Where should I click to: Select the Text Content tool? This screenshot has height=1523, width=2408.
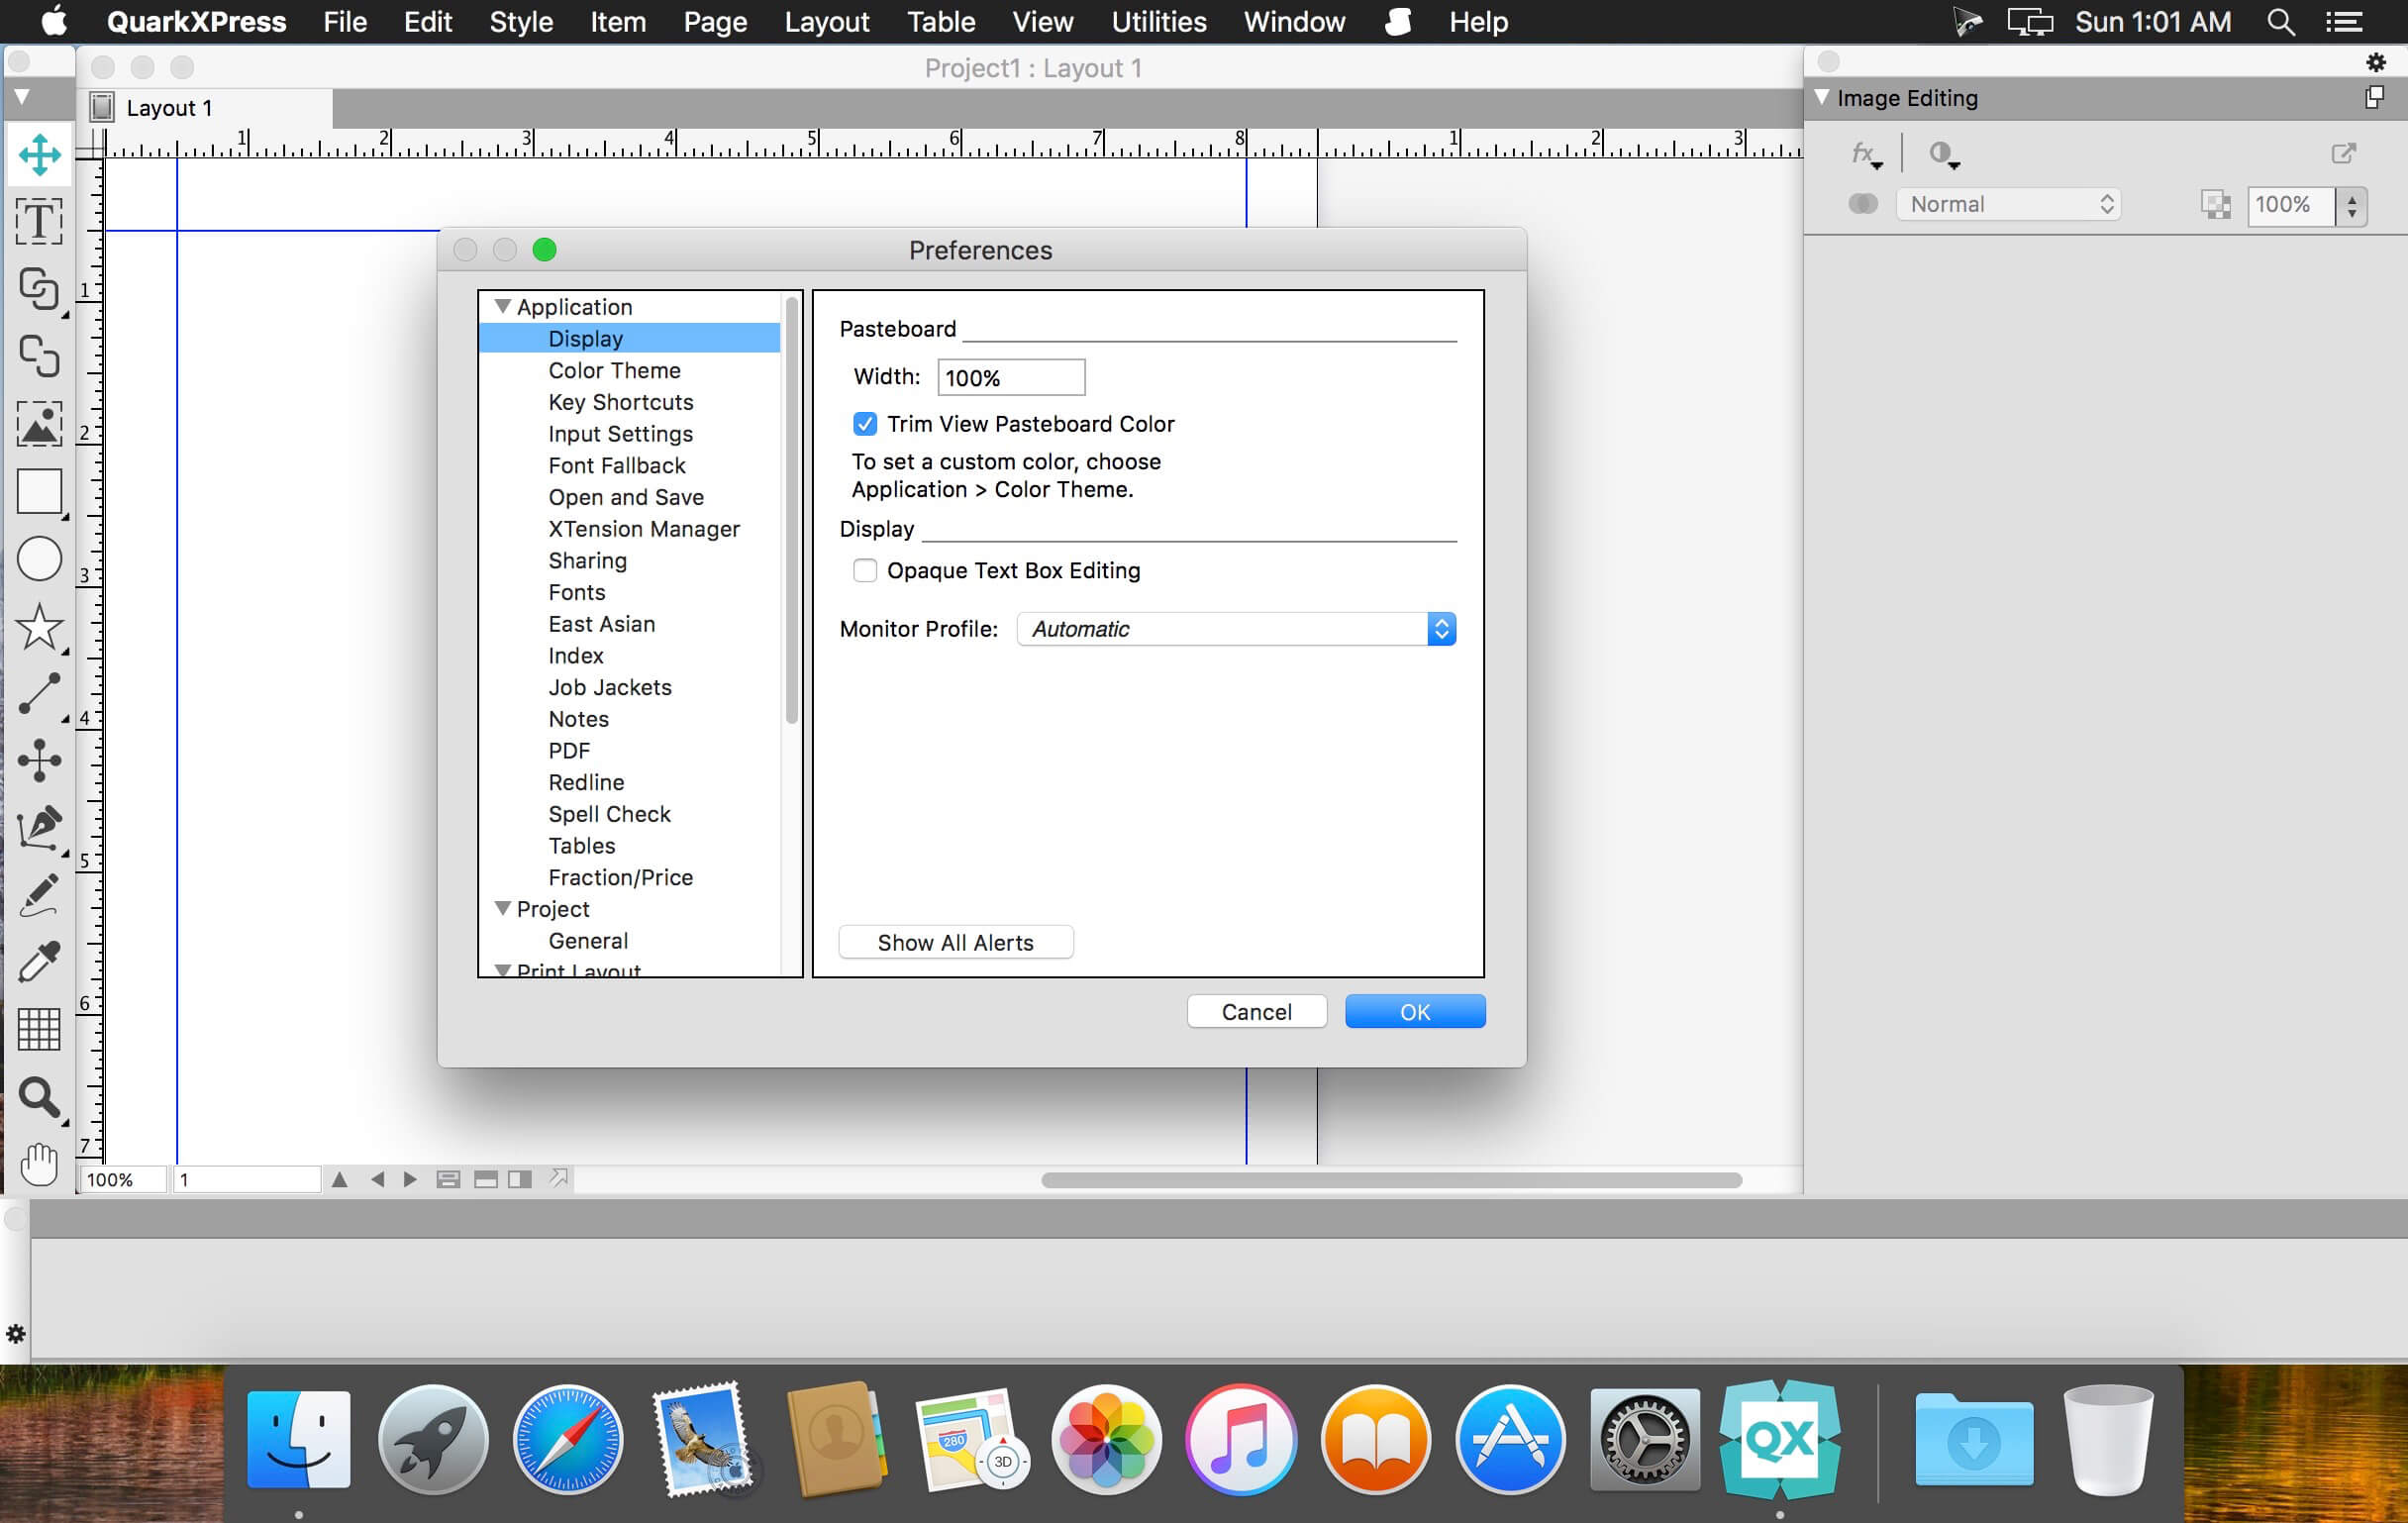[39, 221]
